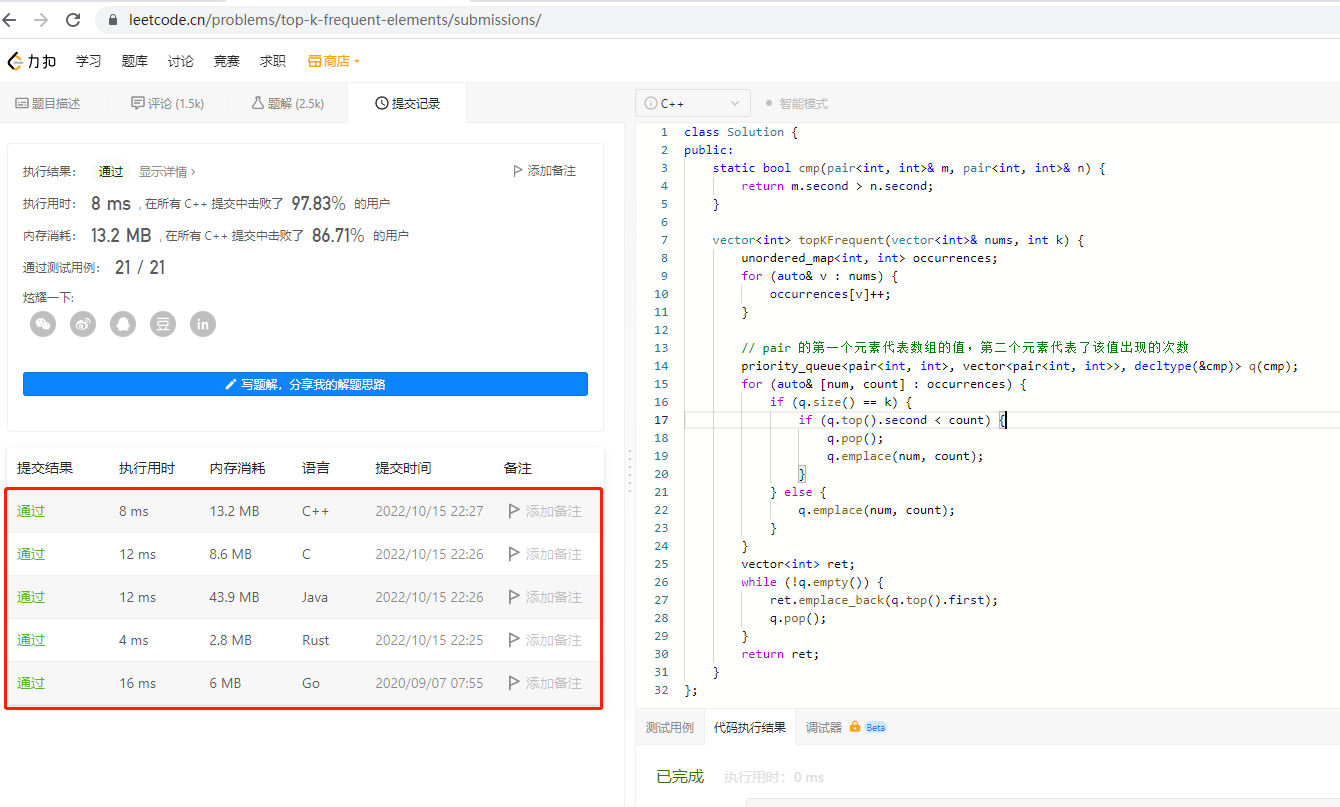Click 添加备注 in Java submission row

coord(545,597)
